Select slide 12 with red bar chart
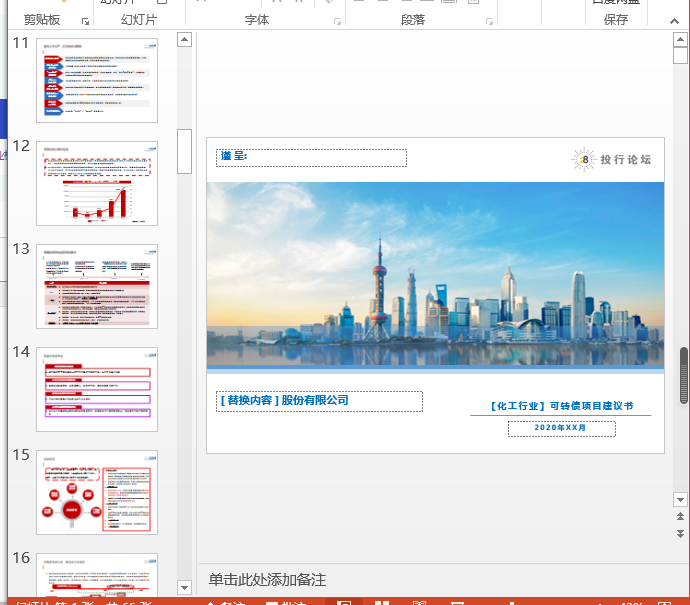The image size is (690, 605). (x=97, y=183)
